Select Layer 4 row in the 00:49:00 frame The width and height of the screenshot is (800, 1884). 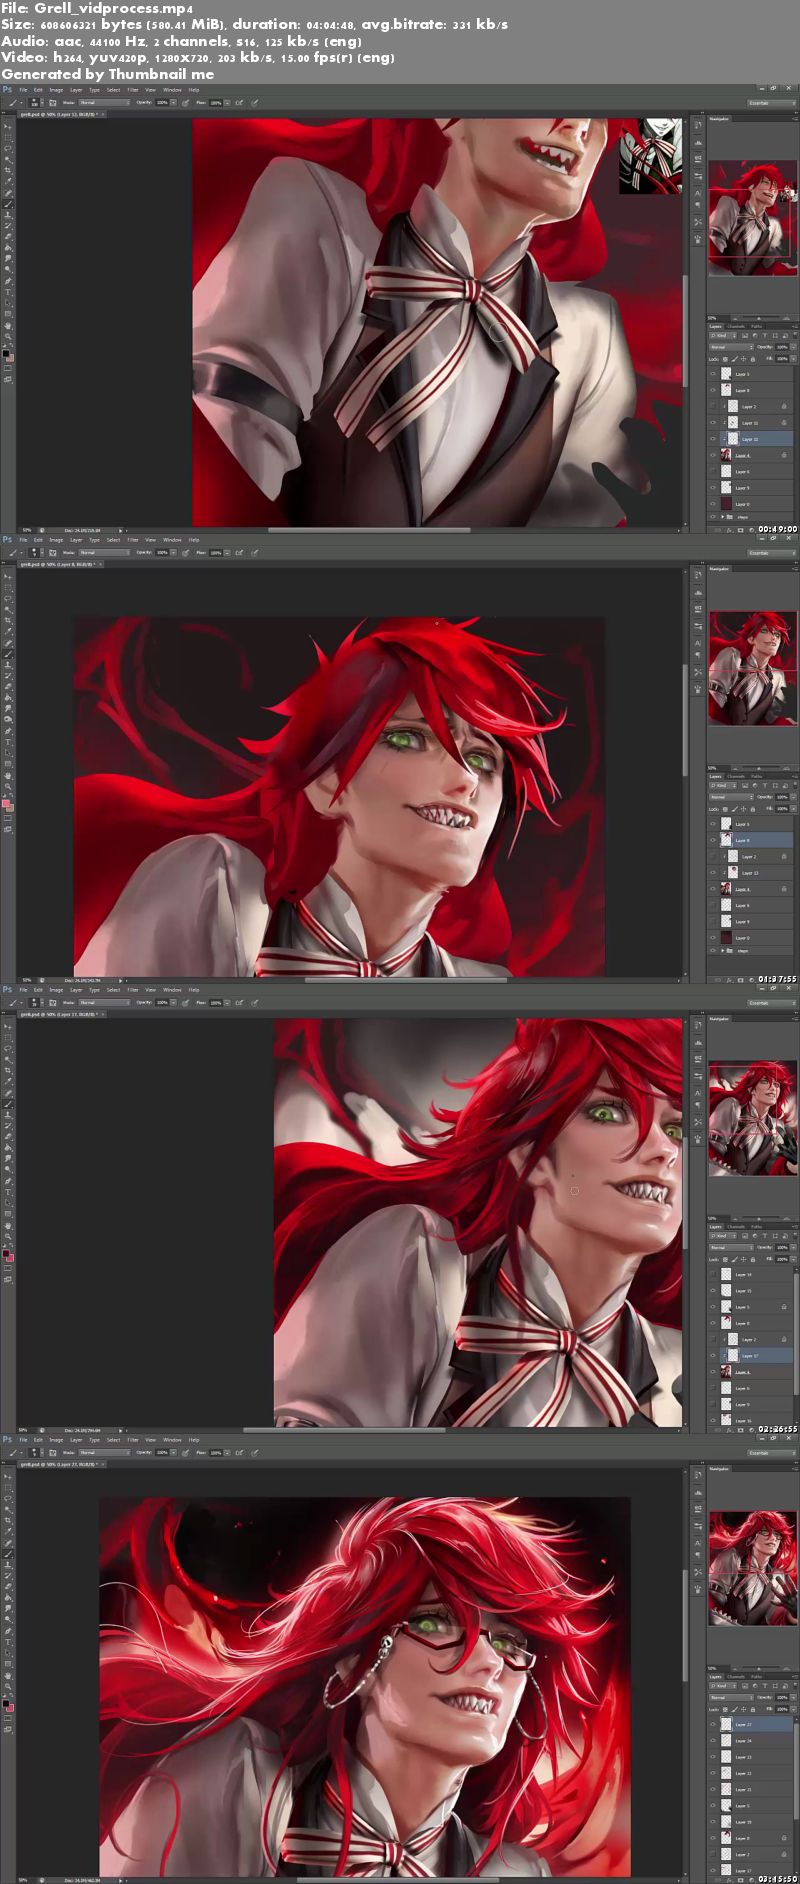pyautogui.click(x=750, y=456)
